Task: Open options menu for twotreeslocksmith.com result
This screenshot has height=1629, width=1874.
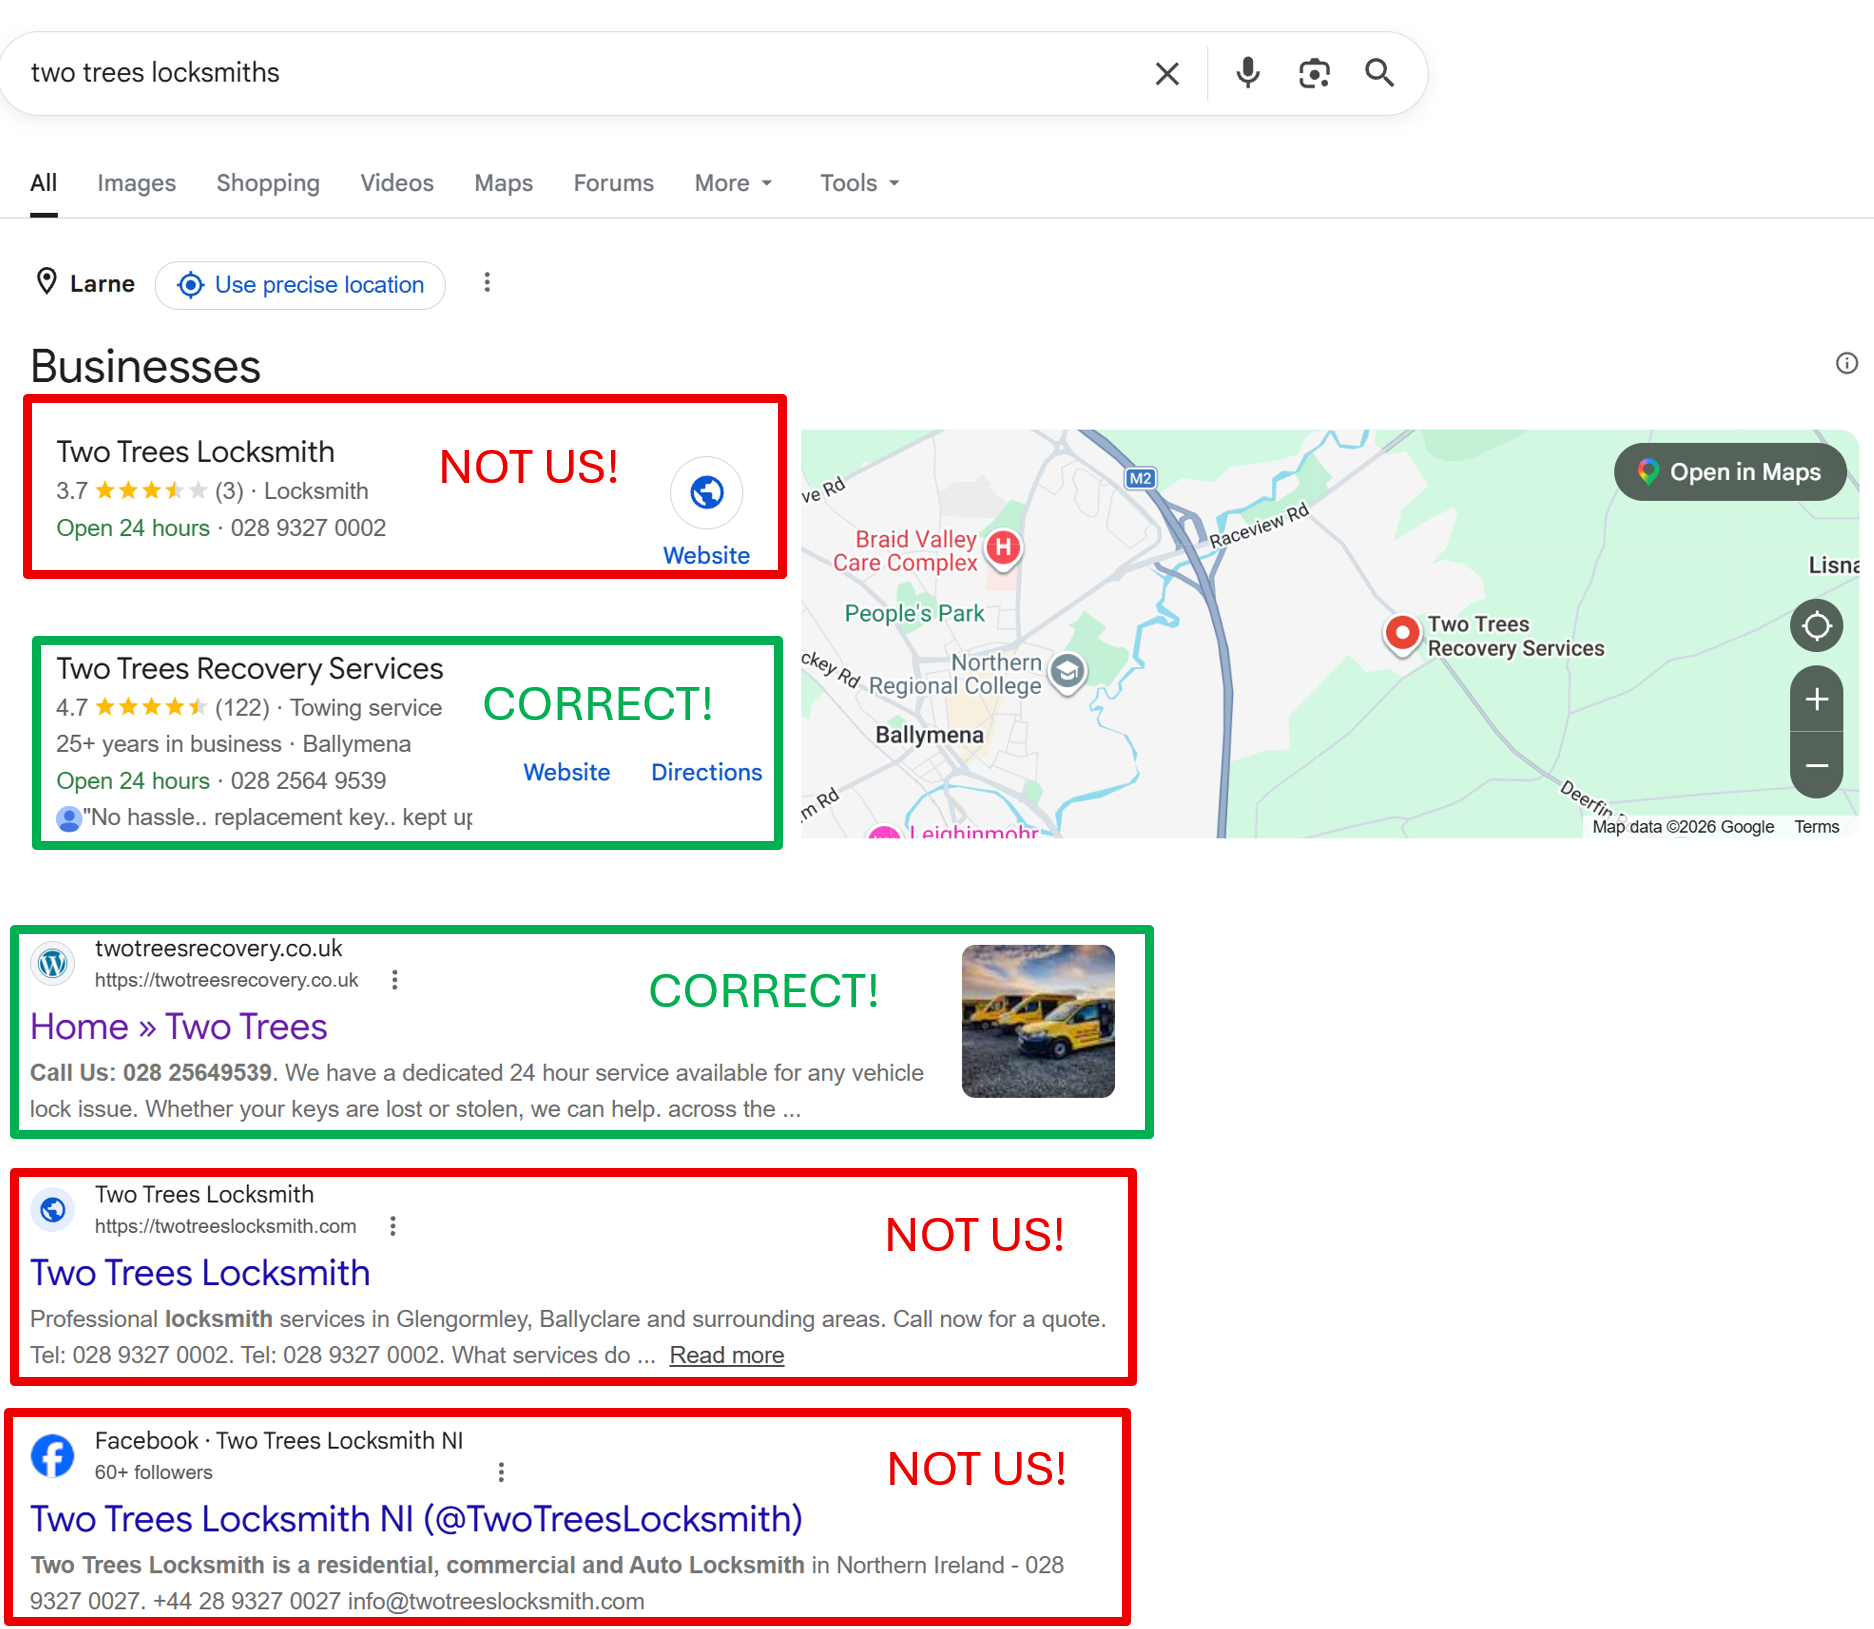Action: click(393, 1226)
